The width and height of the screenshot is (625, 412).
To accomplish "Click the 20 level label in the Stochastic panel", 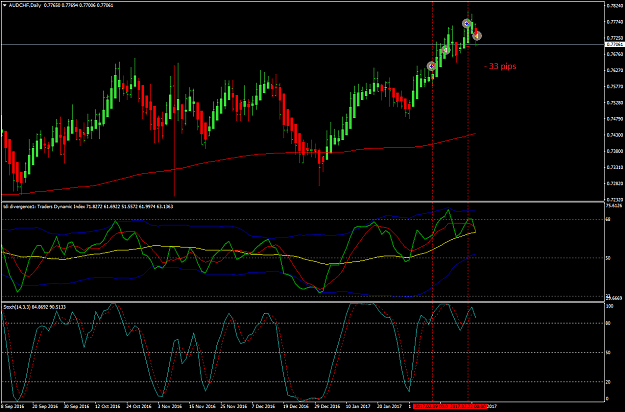I will tap(609, 382).
